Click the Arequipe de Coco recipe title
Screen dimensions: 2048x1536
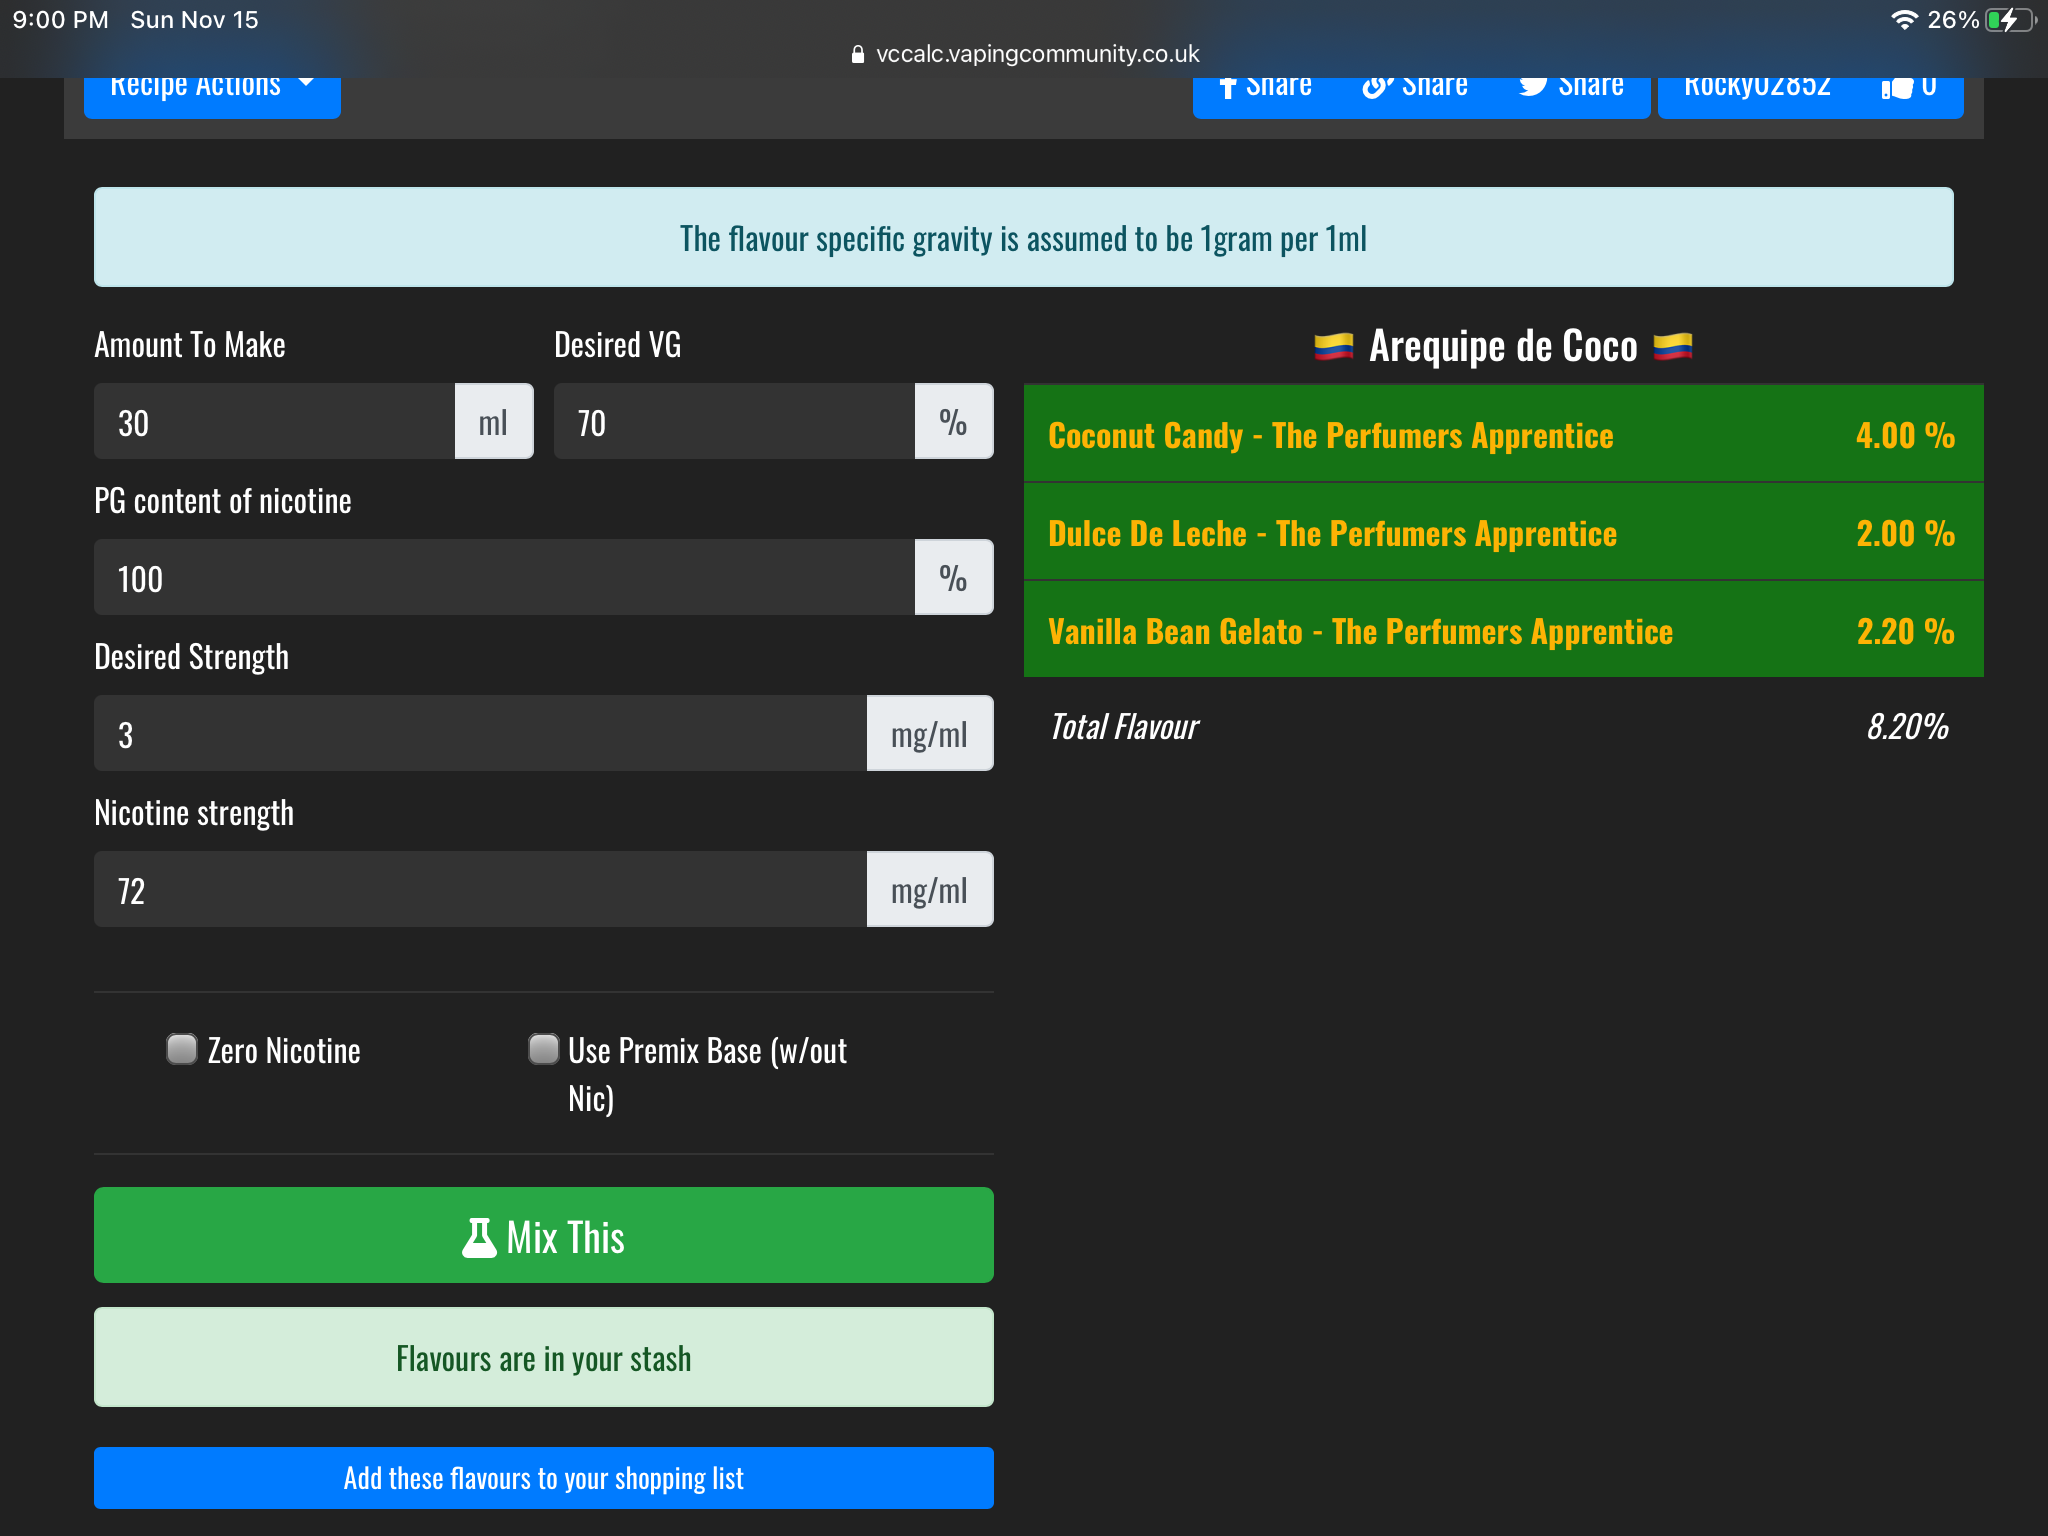1503,347
